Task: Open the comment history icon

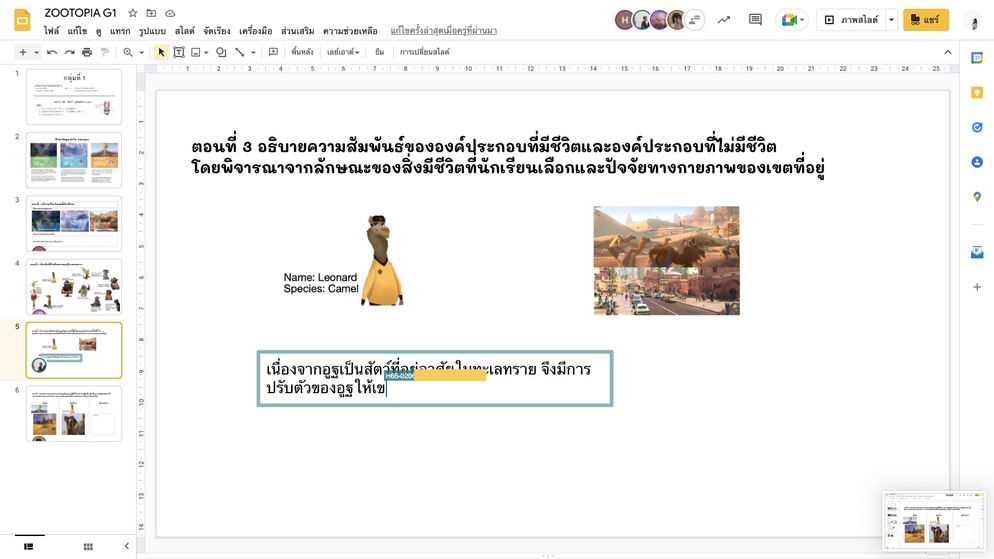Action: pos(755,20)
